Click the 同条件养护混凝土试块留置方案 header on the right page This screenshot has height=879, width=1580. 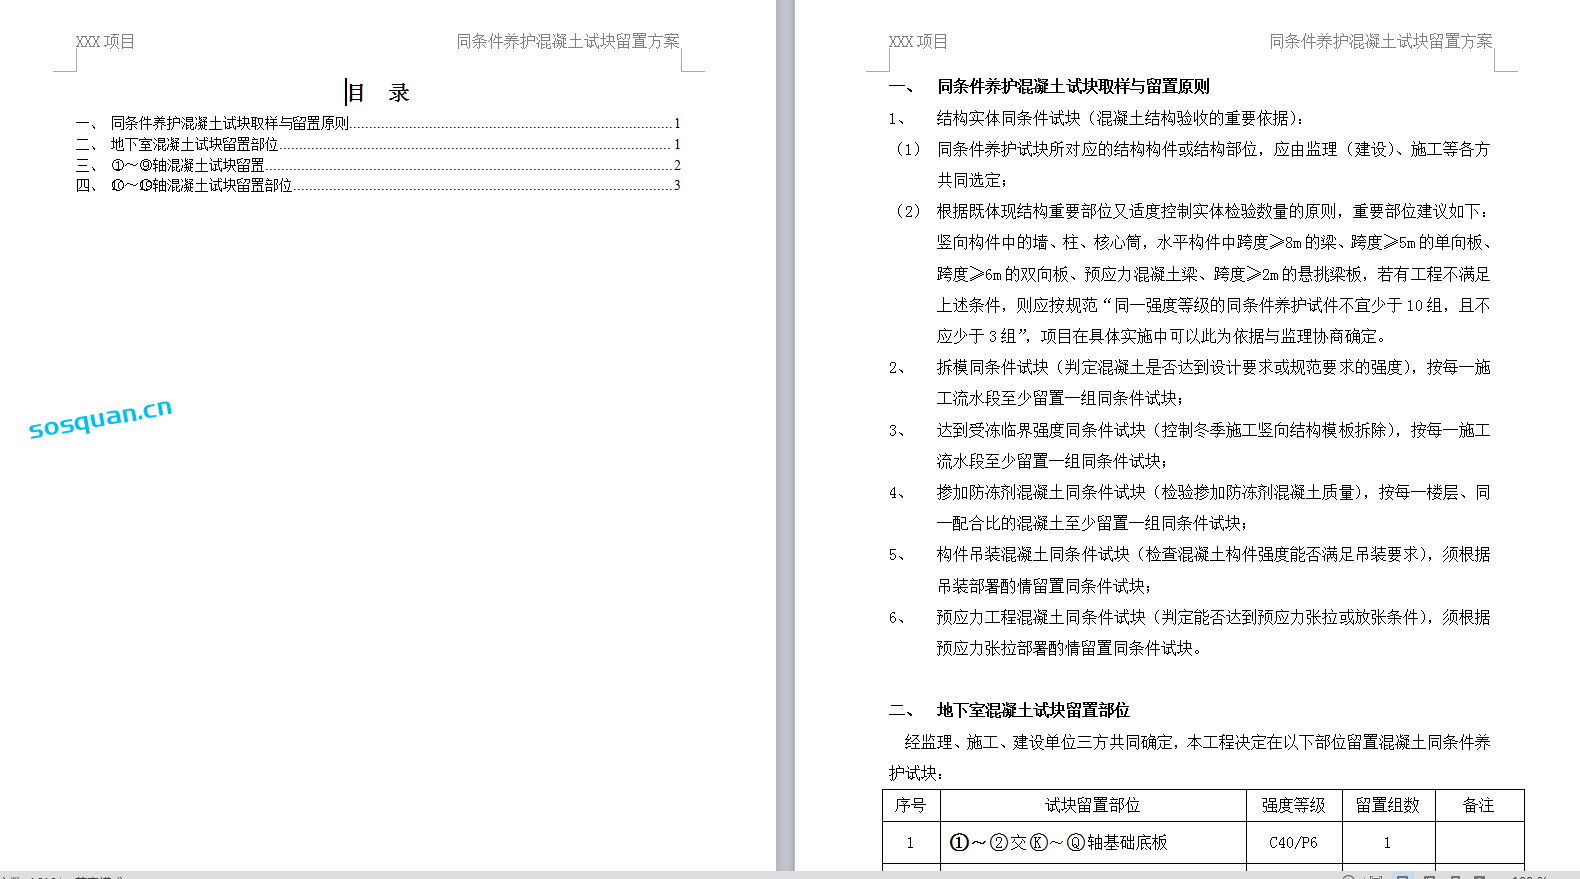coord(1380,41)
